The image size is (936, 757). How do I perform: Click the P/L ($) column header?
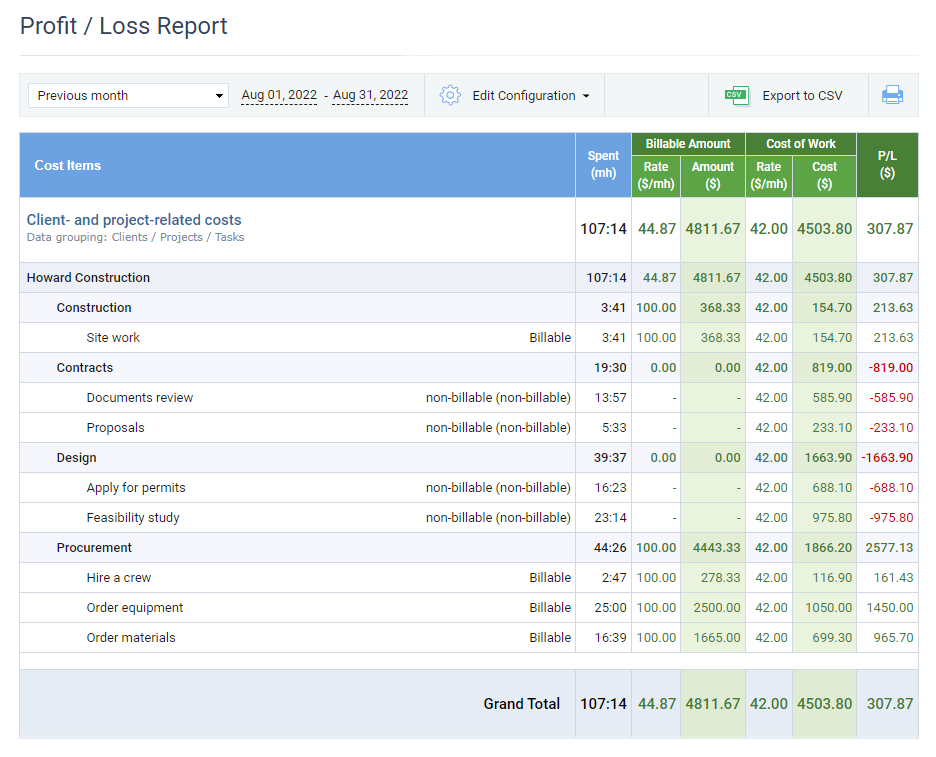point(887,165)
